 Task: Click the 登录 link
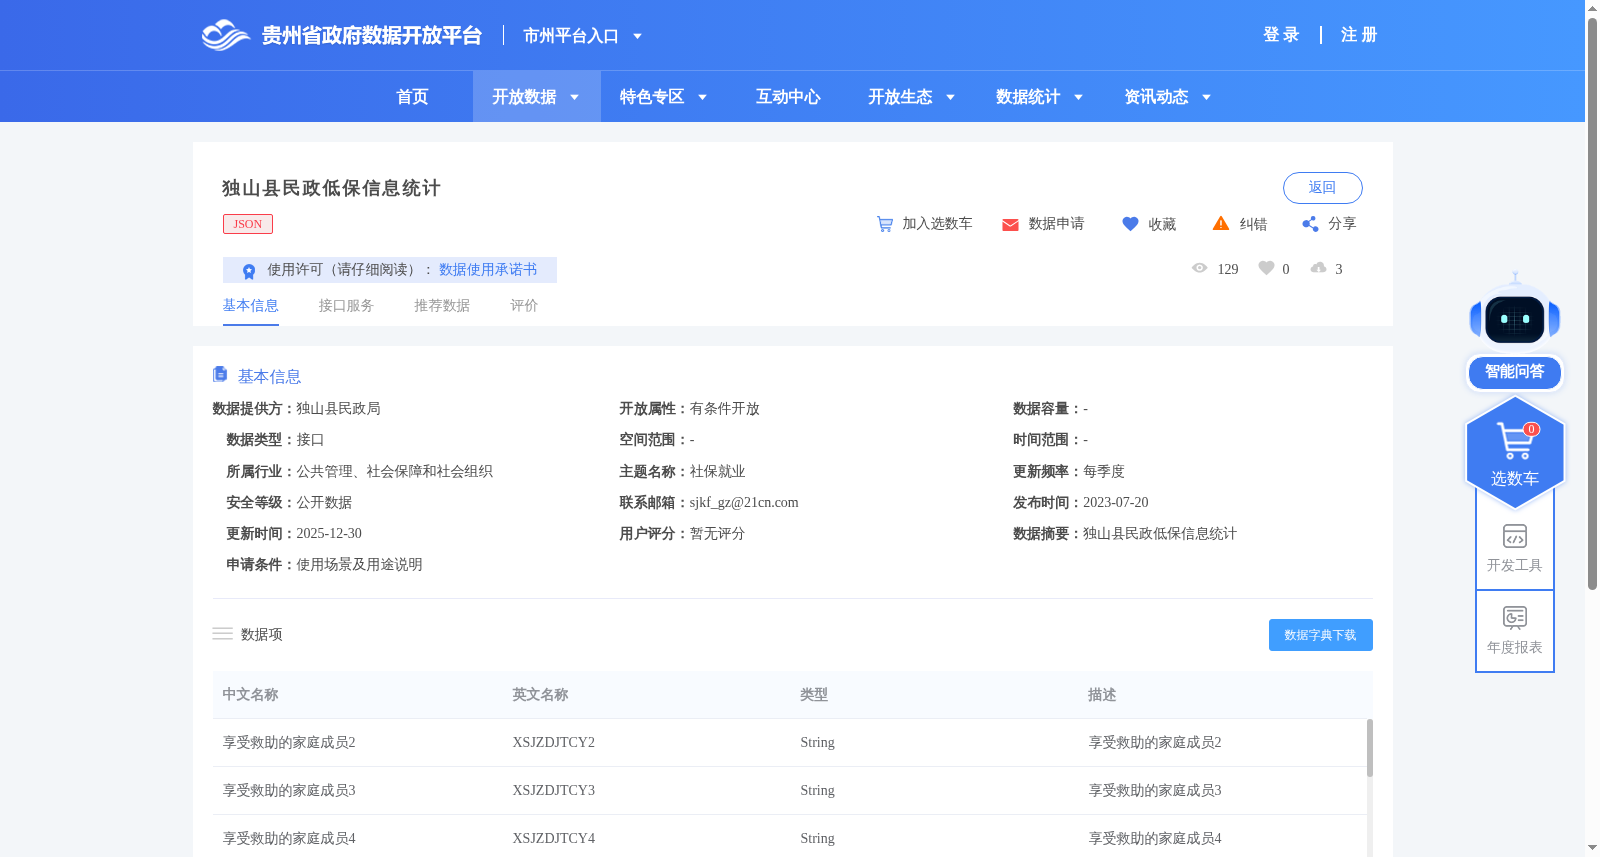point(1281,35)
